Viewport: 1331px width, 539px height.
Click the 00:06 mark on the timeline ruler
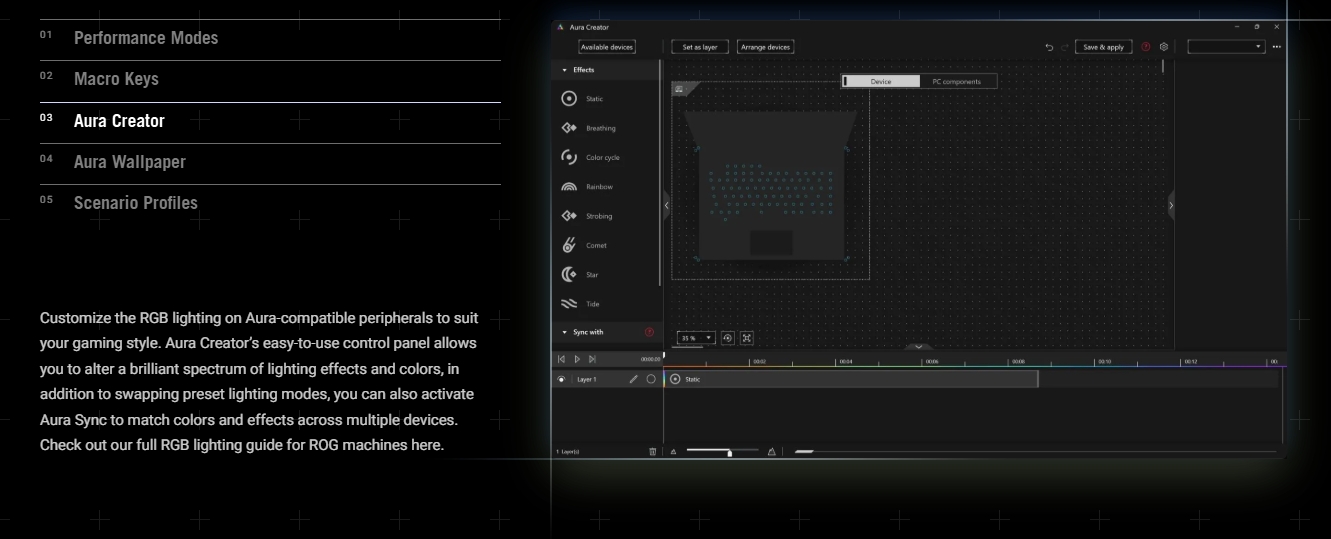930,361
